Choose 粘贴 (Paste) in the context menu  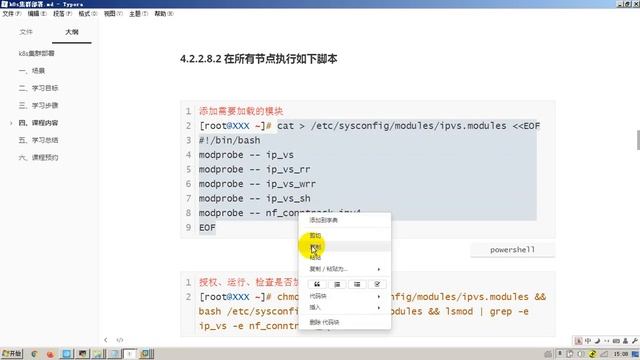coord(345,257)
